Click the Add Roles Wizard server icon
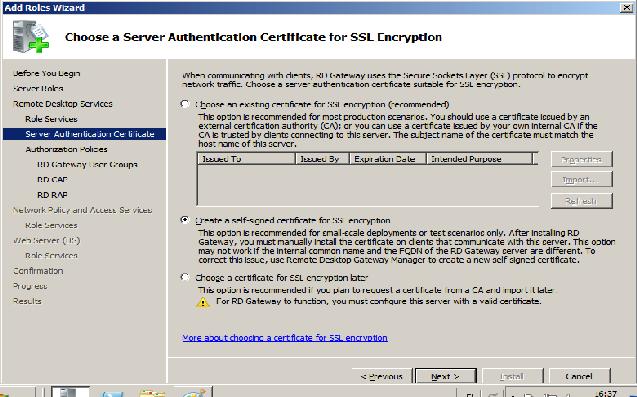 tap(31, 37)
